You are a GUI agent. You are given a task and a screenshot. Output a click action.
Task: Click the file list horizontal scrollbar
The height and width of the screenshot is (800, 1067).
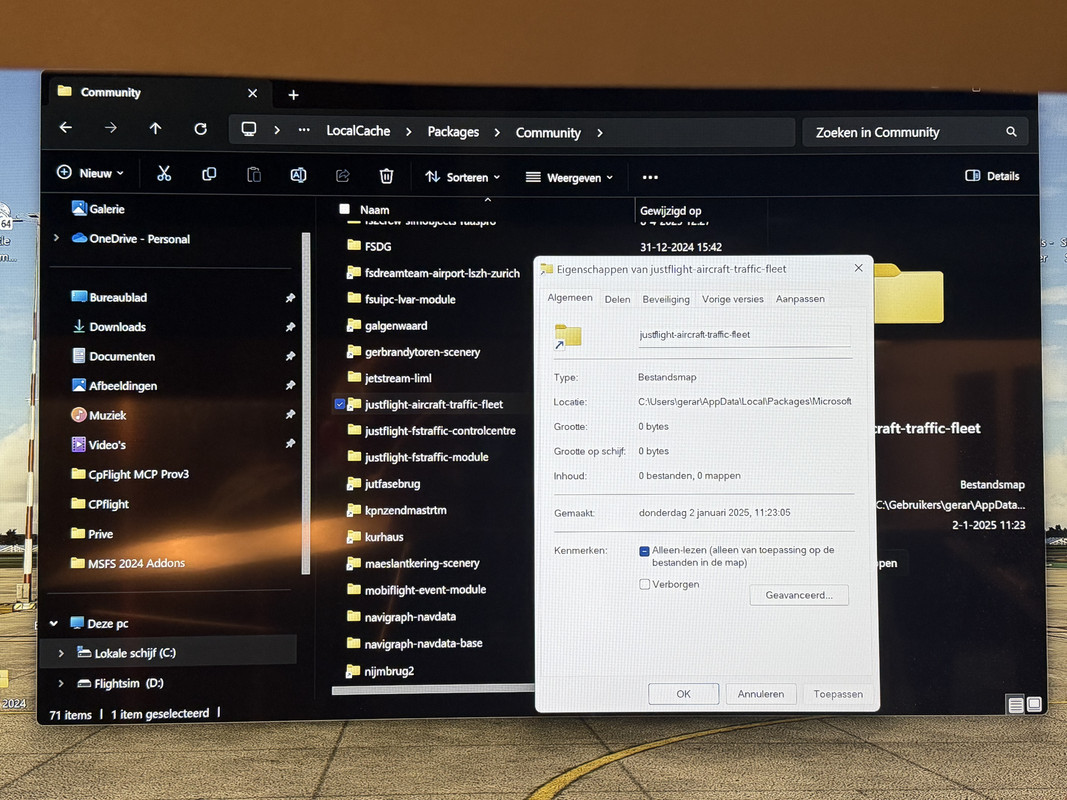click(x=433, y=690)
